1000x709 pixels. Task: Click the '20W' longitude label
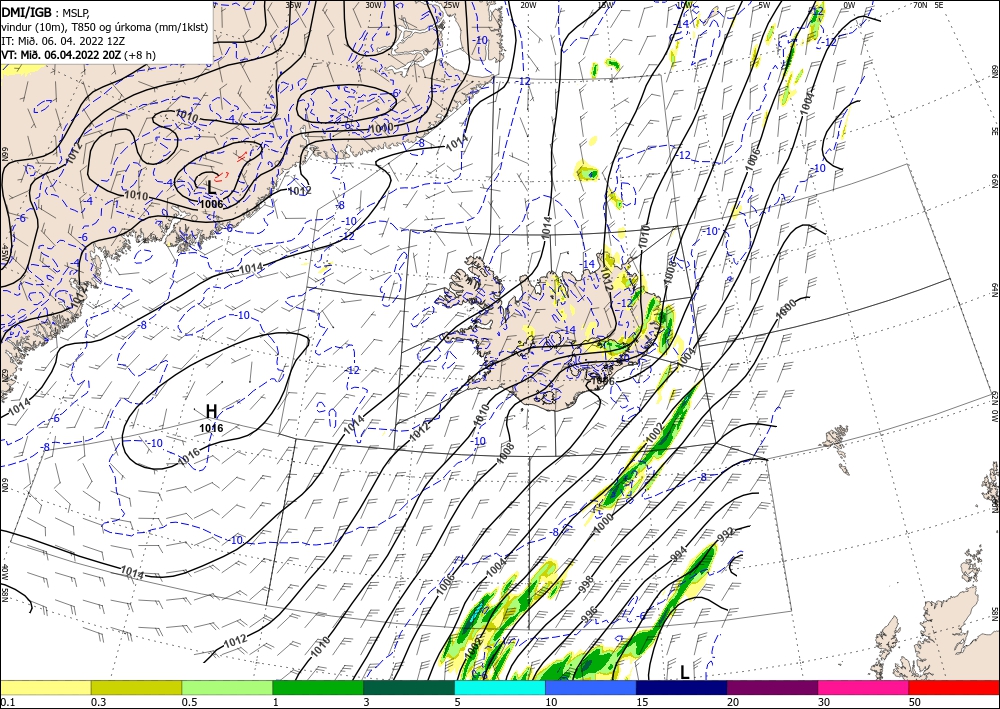coord(528,5)
